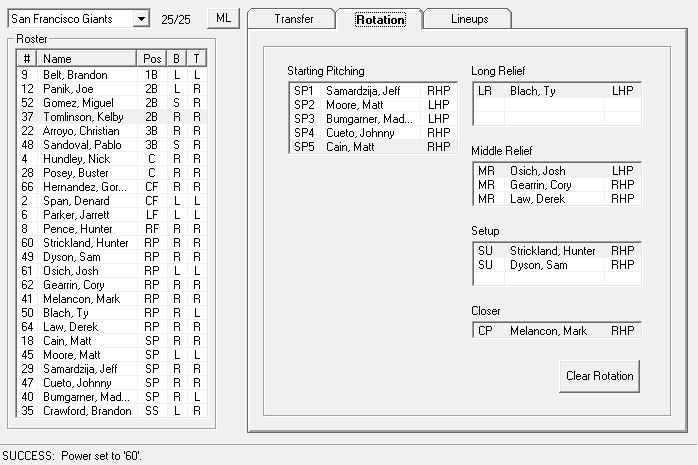The height and width of the screenshot is (465, 698).
Task: Select closer Melancon, Mark
Action: tap(555, 331)
